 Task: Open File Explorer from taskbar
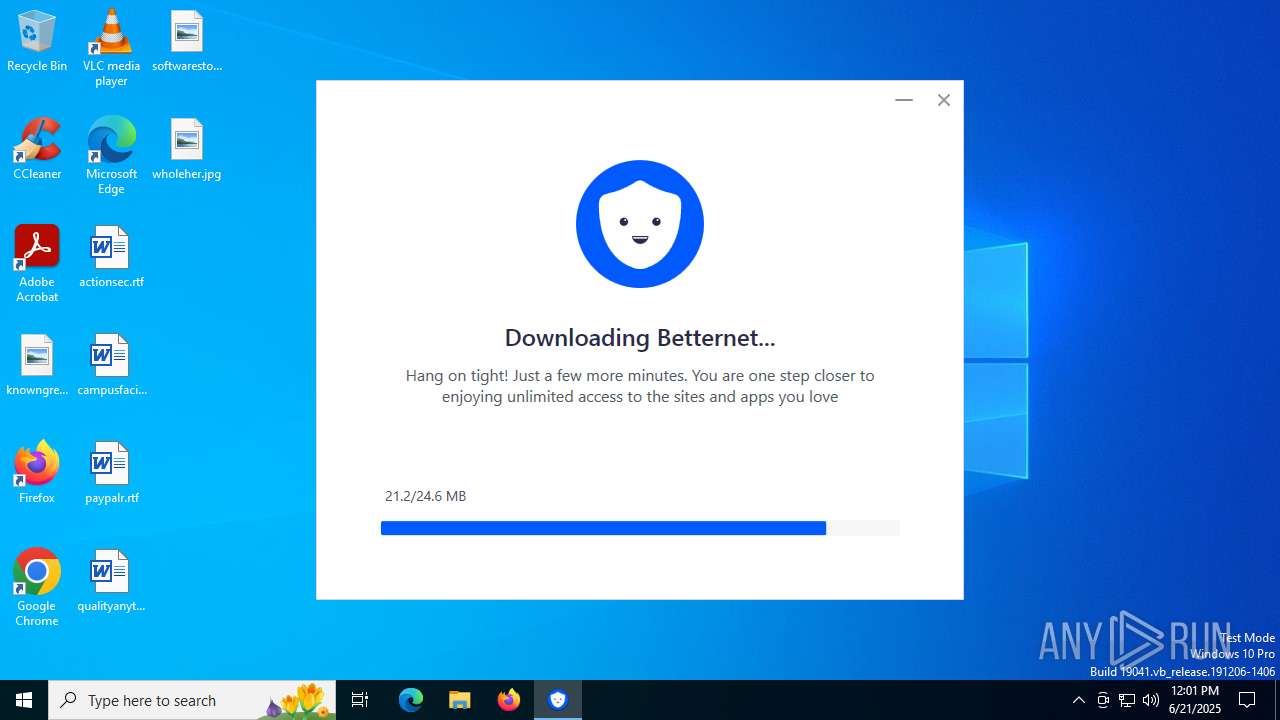pyautogui.click(x=460, y=700)
